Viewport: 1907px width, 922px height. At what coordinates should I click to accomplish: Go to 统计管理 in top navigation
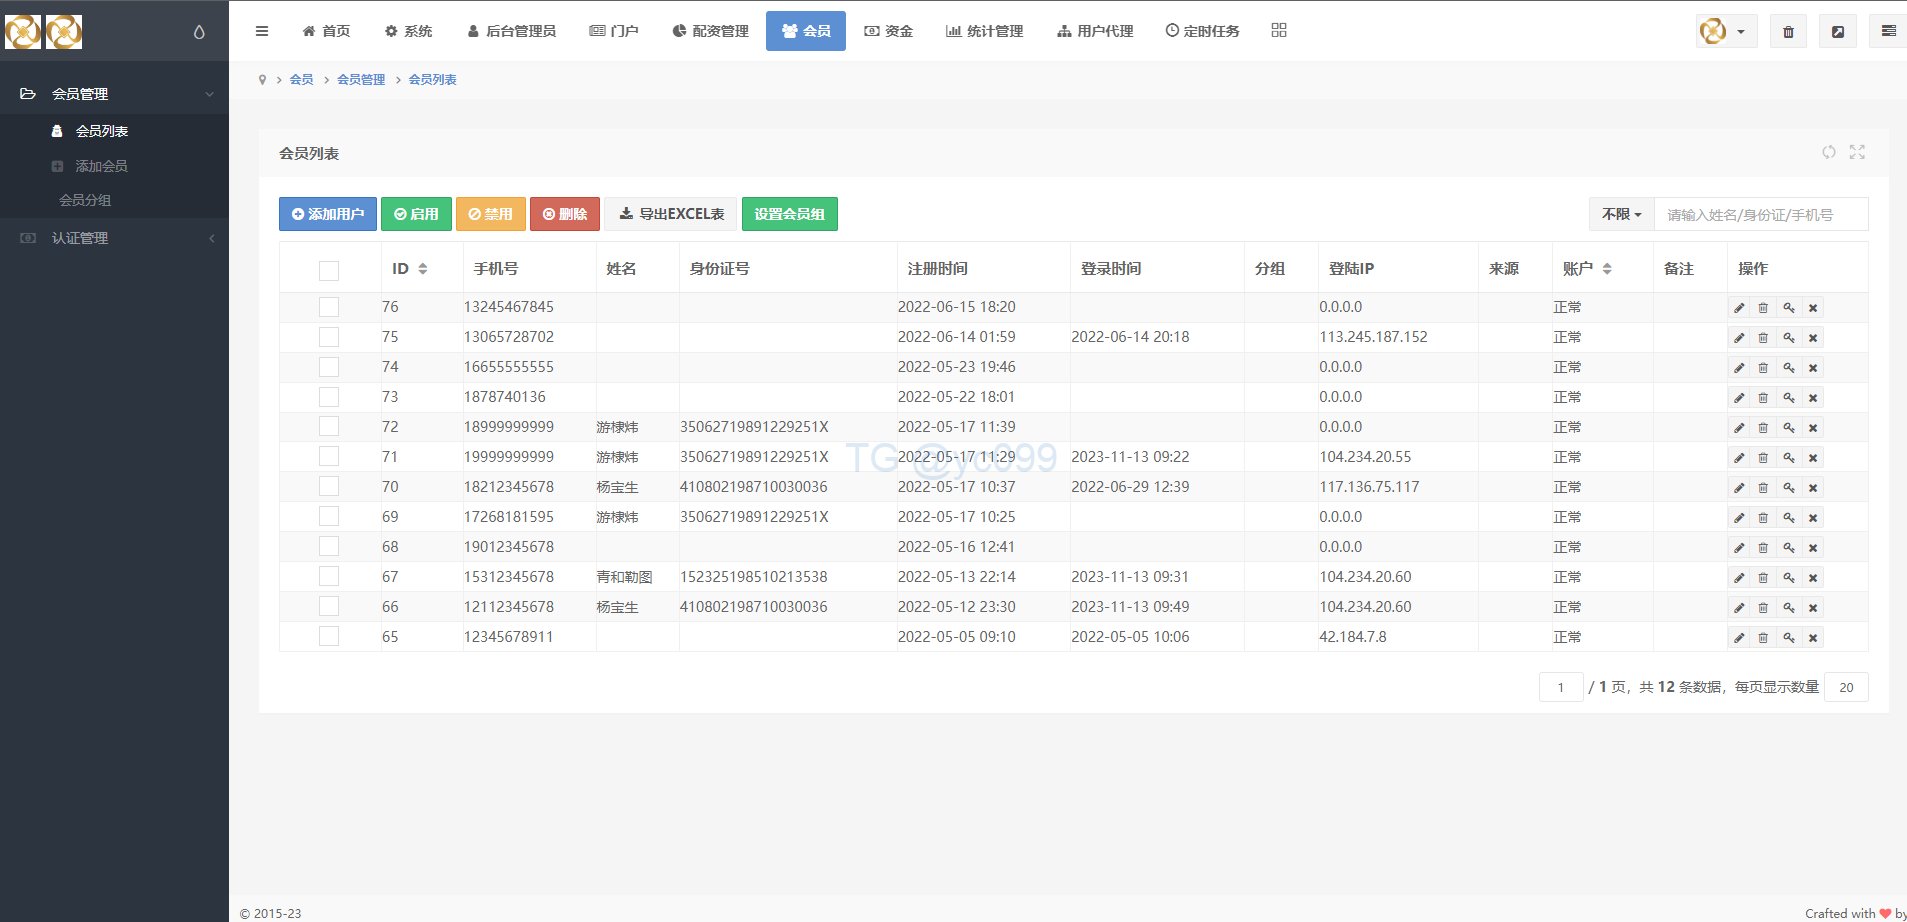pyautogui.click(x=984, y=31)
